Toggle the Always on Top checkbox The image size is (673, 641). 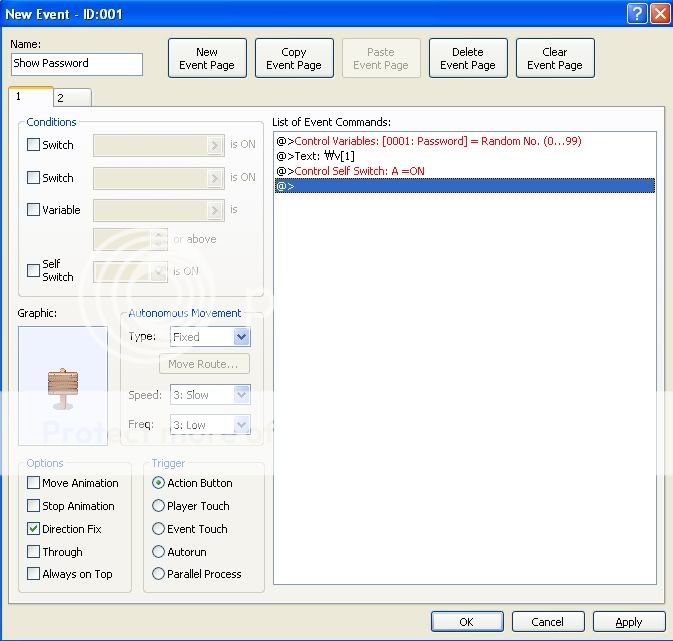click(x=34, y=574)
